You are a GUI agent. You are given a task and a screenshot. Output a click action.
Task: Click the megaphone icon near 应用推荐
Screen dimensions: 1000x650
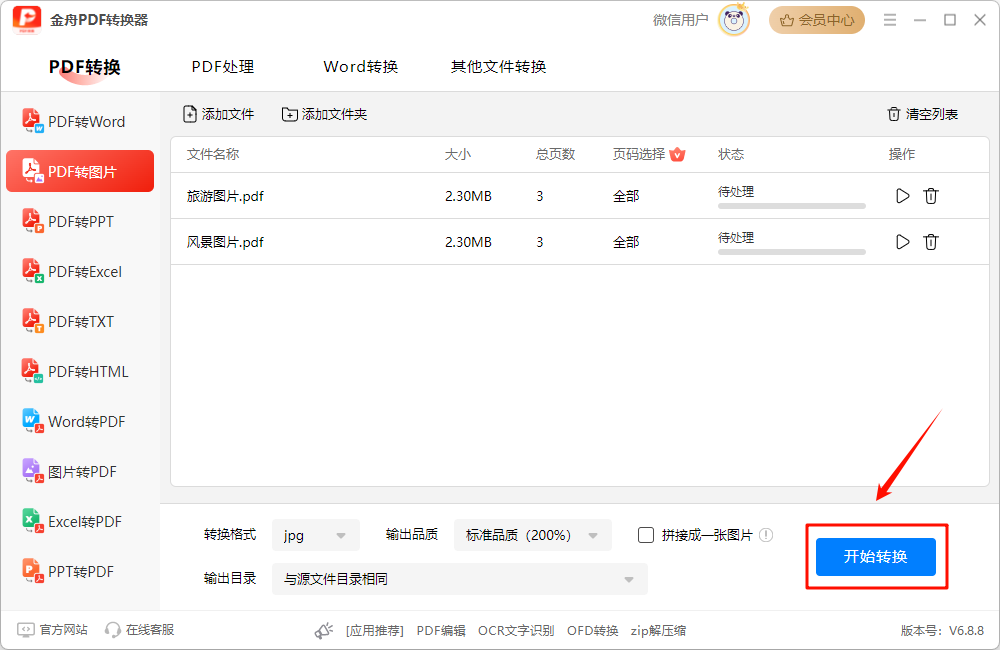click(324, 630)
